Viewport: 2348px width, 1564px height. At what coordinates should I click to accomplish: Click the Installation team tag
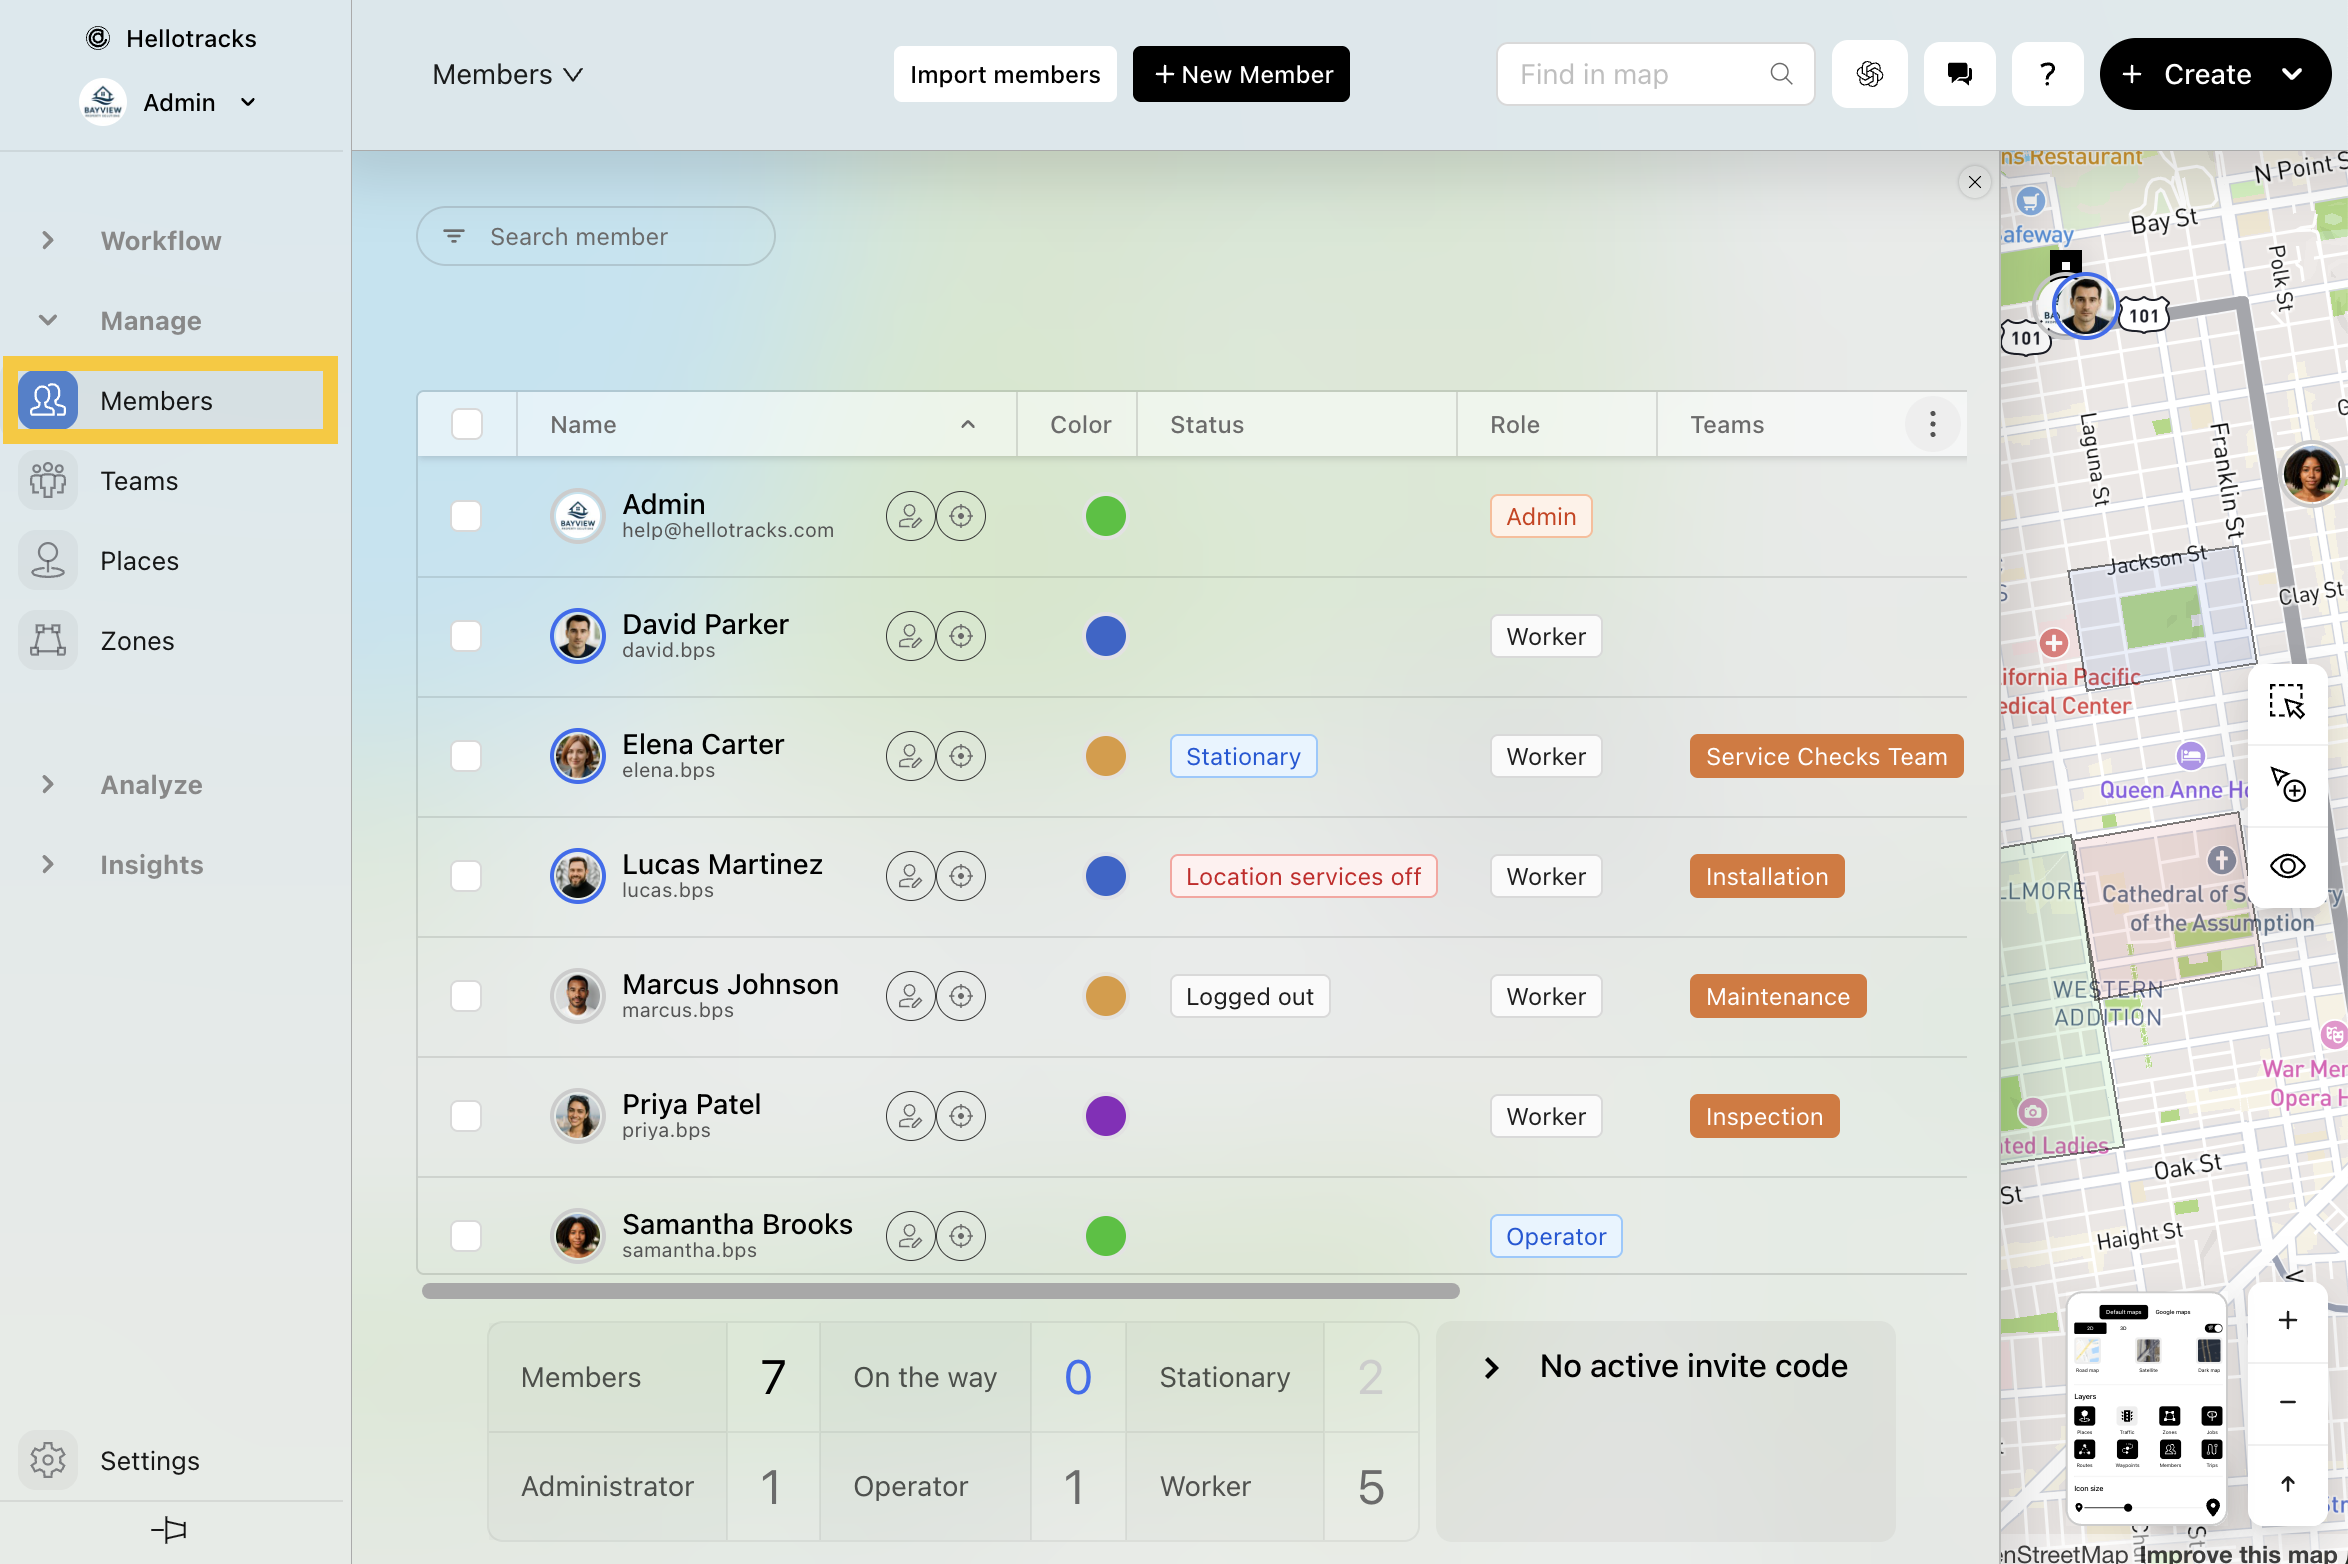1767,876
